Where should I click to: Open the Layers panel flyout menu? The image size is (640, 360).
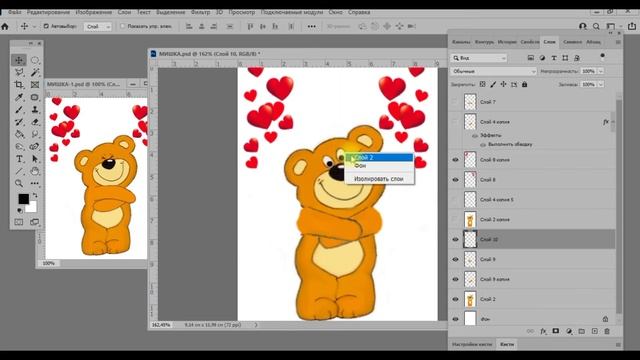618,42
